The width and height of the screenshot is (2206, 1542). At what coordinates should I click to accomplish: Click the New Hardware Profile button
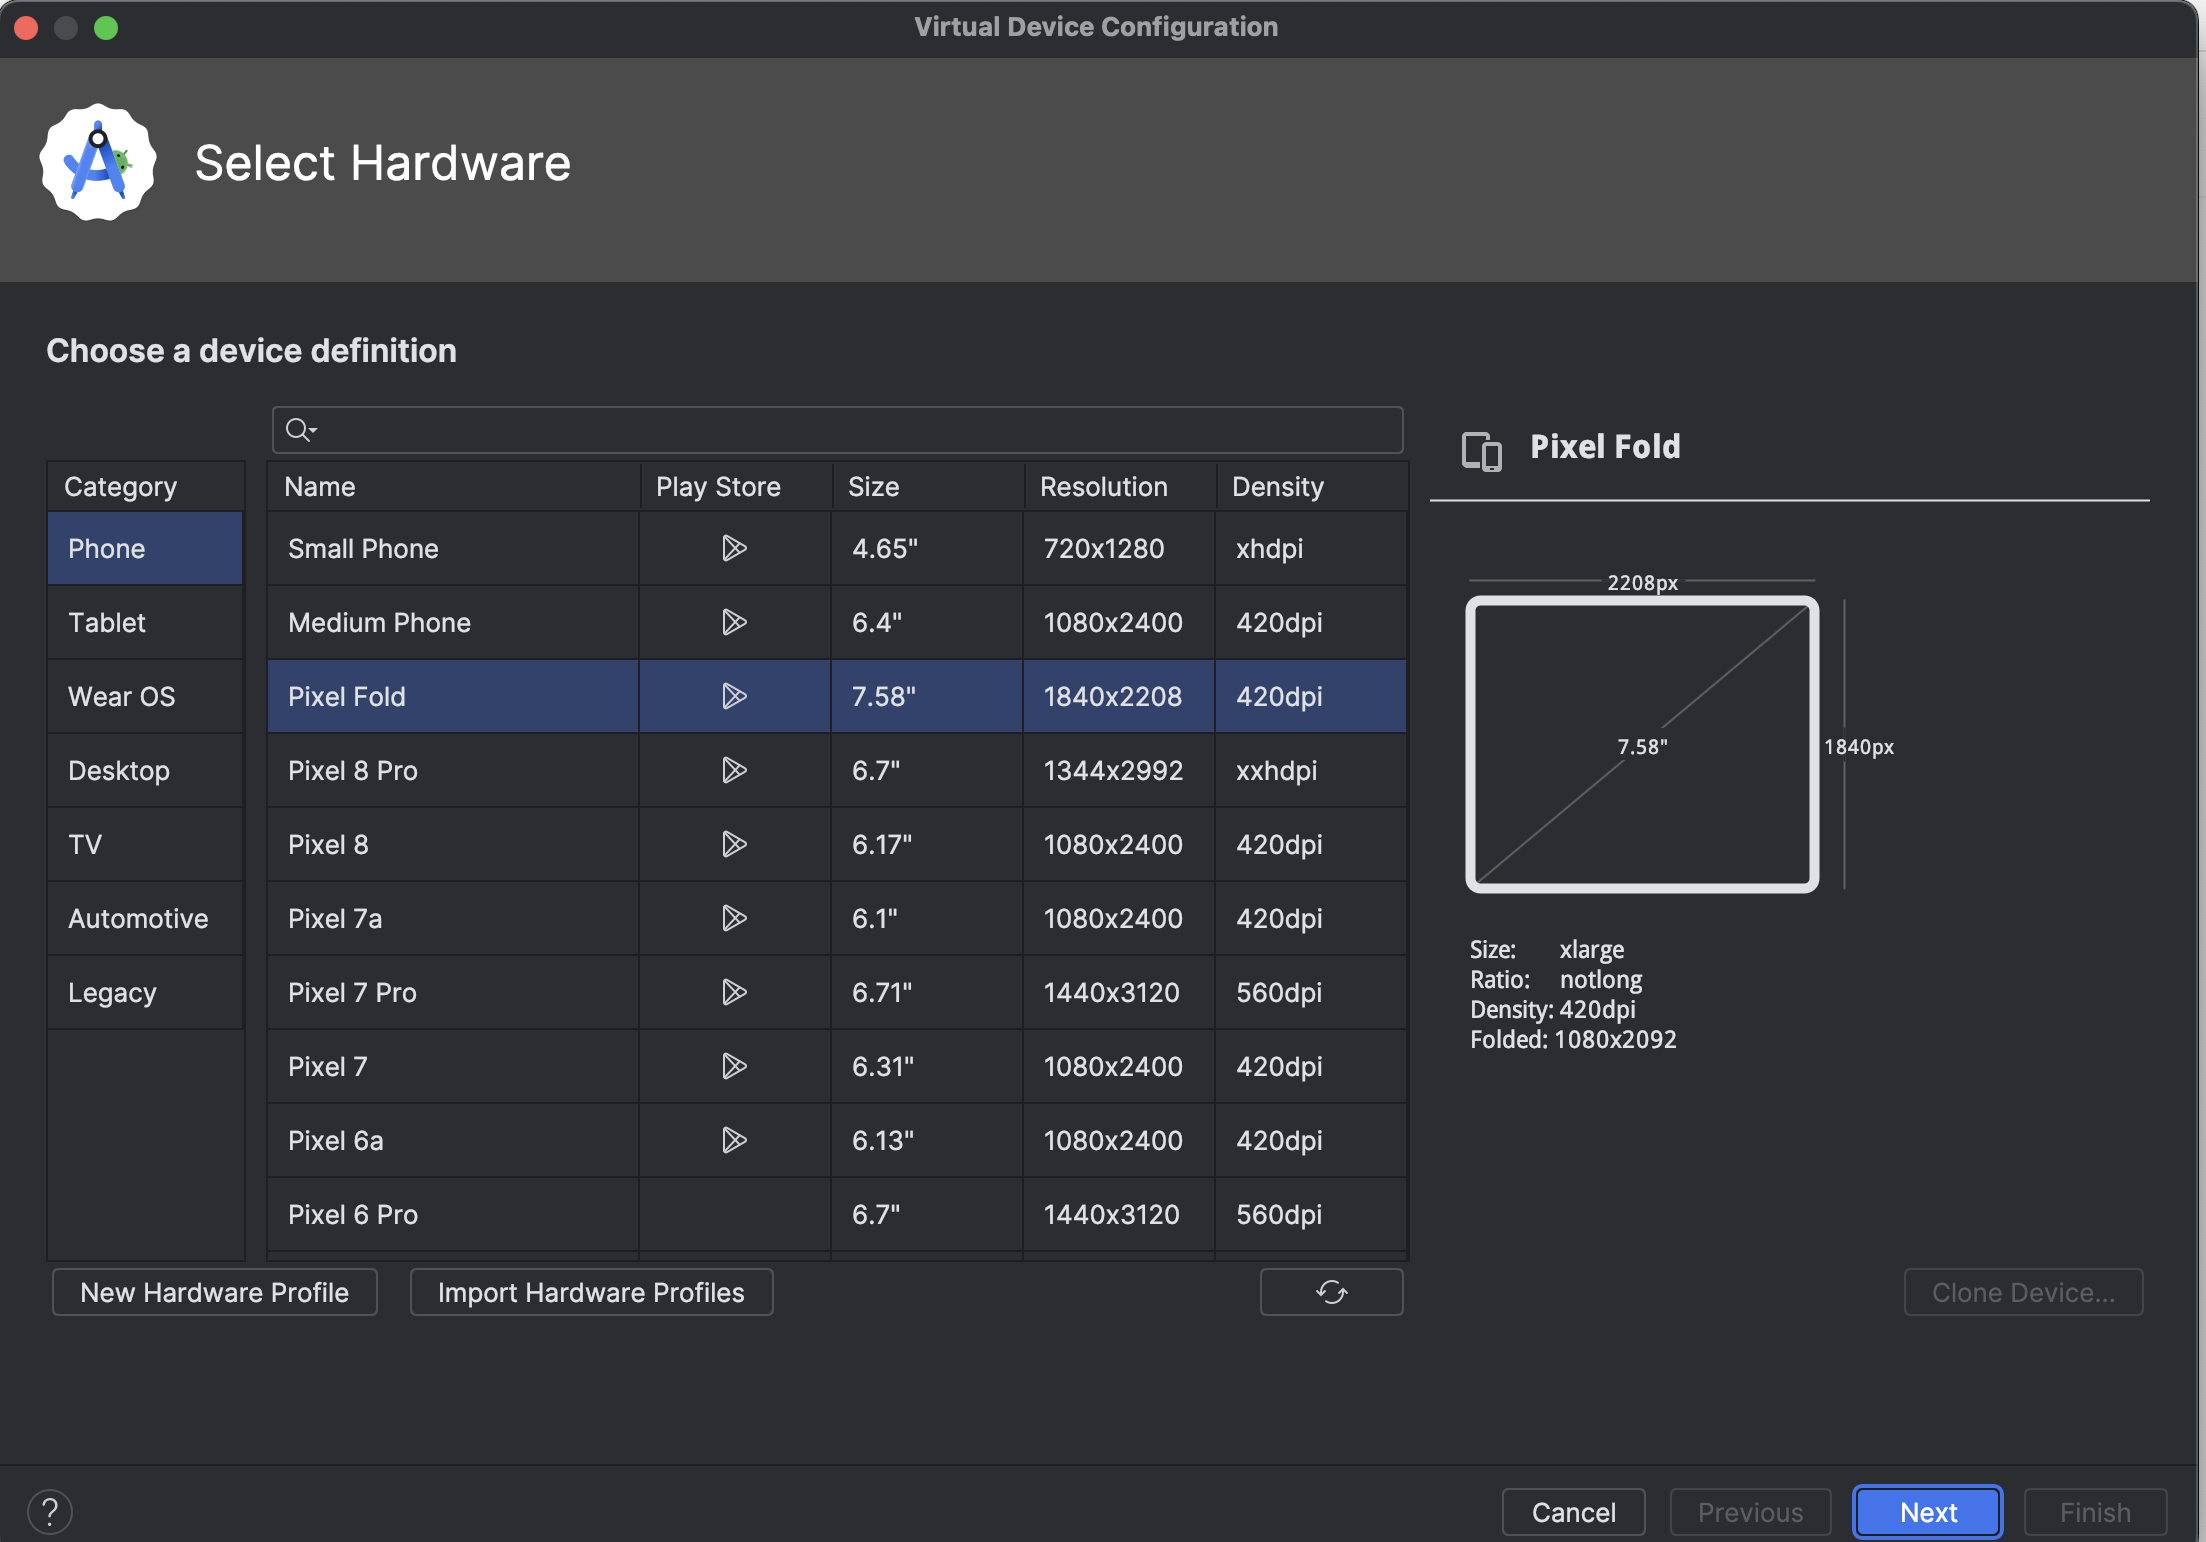point(215,1292)
